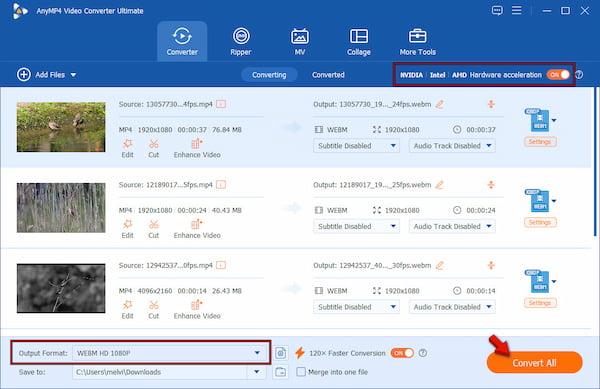Click the compress icon for 13057730 output
Screen dimensions: 600x389
[x=491, y=104]
